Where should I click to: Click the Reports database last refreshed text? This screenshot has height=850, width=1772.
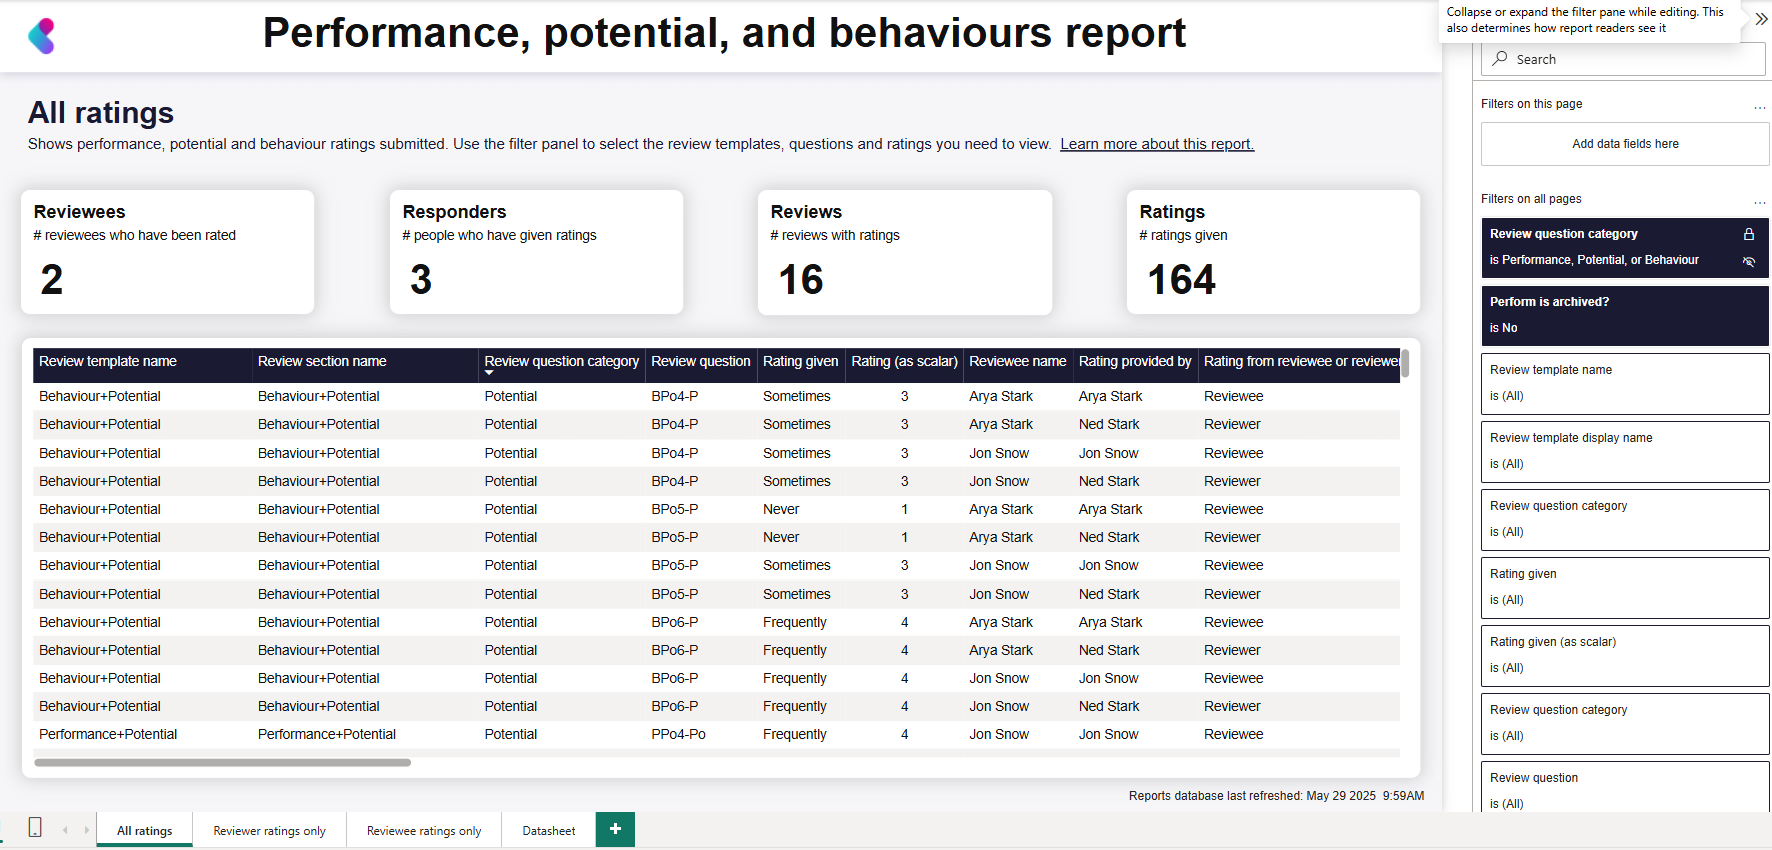pyautogui.click(x=1276, y=796)
